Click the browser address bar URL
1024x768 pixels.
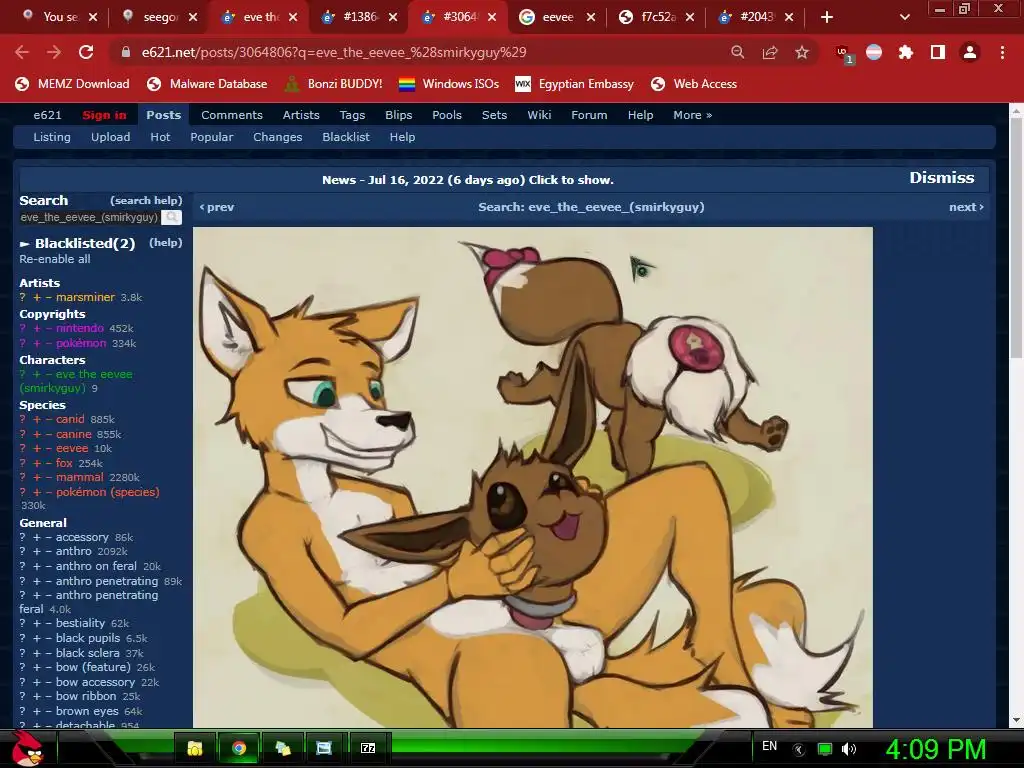click(x=334, y=52)
